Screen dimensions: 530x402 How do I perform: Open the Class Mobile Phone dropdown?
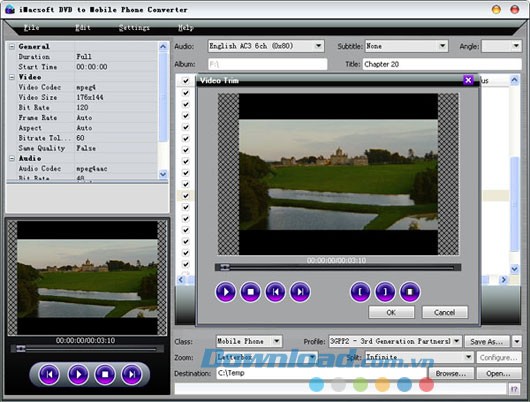point(276,341)
